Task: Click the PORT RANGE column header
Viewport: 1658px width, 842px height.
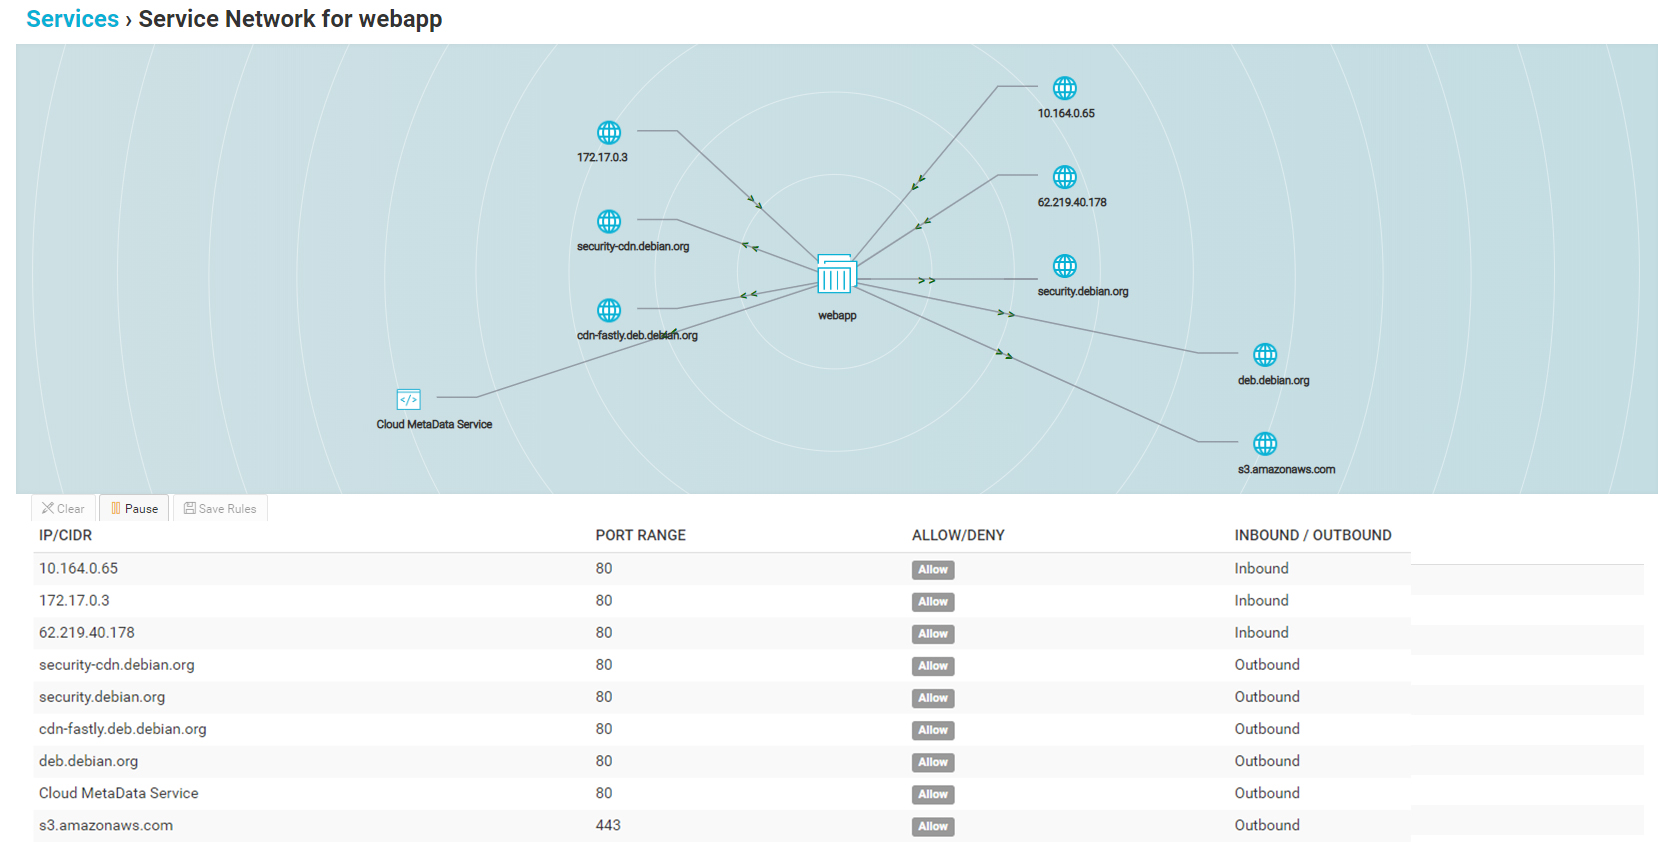Action: pos(640,535)
